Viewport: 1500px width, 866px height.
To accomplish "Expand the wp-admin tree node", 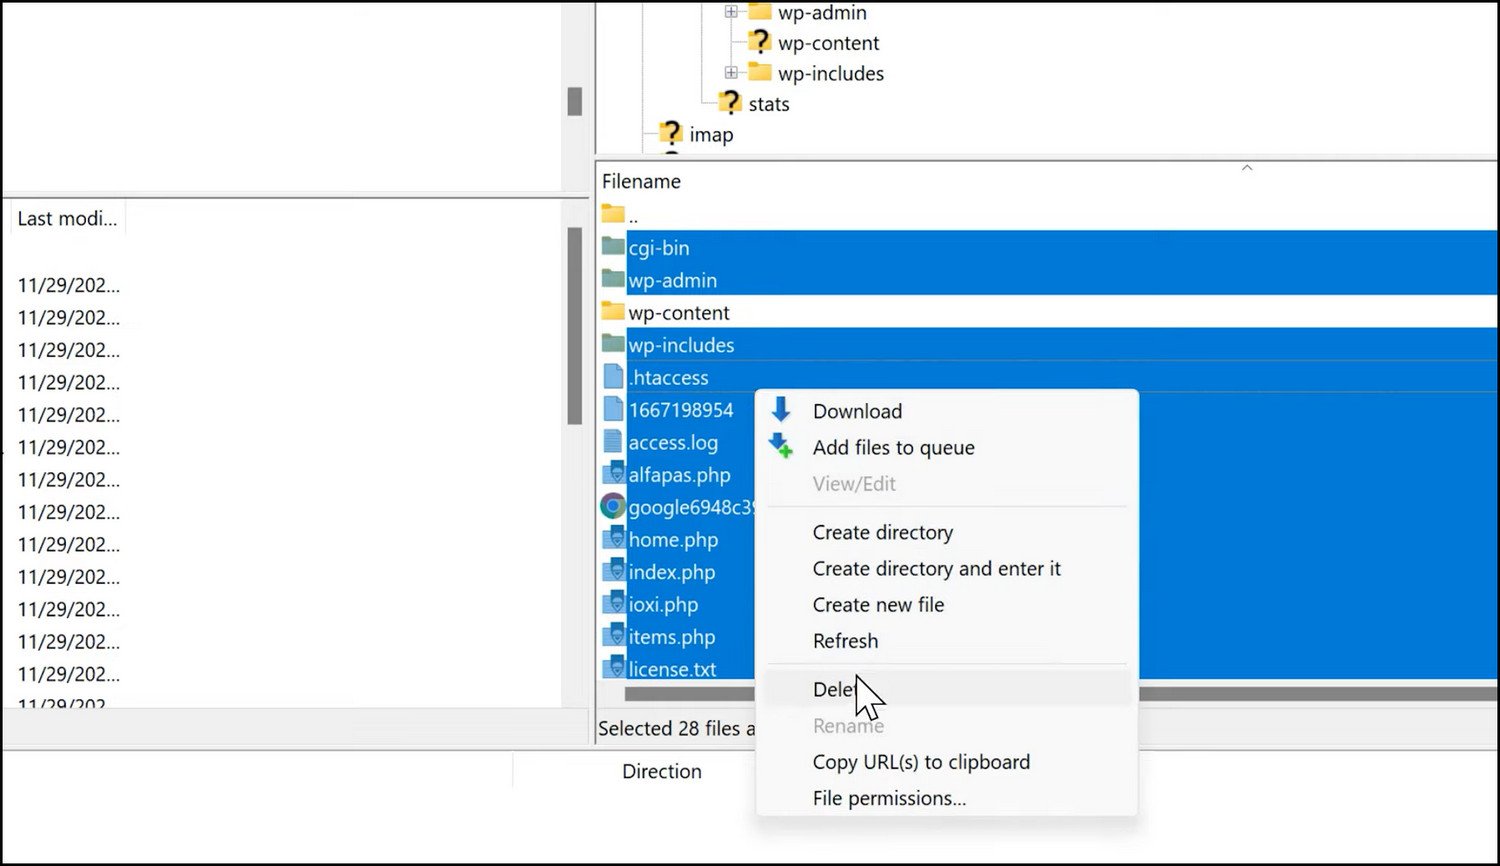I will (x=731, y=12).
